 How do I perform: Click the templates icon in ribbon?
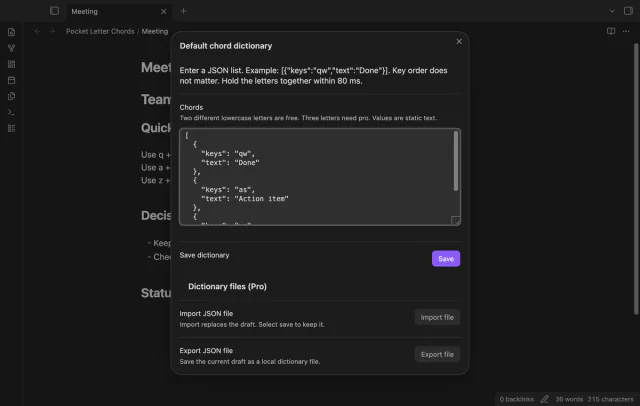pyautogui.click(x=11, y=96)
